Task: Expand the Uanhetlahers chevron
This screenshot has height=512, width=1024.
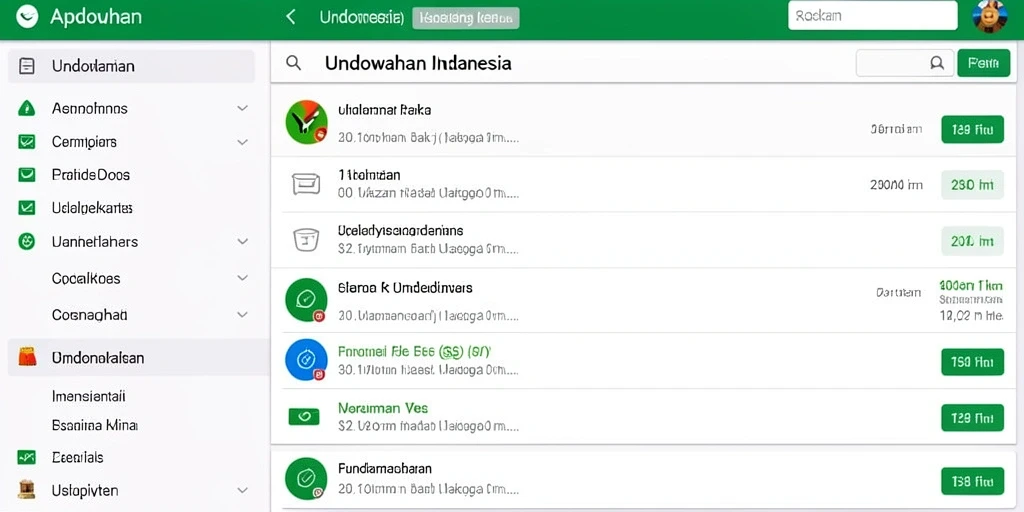Action: [242, 242]
